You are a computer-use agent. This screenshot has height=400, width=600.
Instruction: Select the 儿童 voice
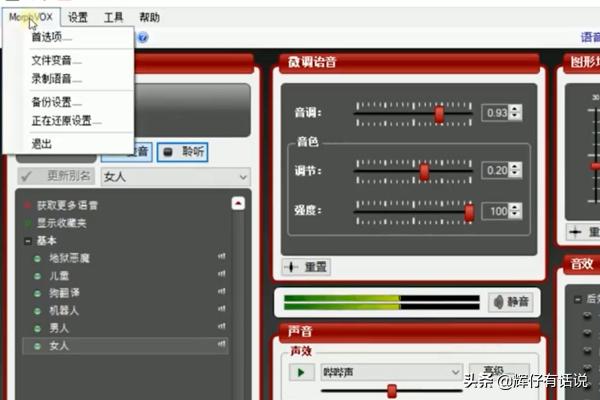click(x=59, y=276)
